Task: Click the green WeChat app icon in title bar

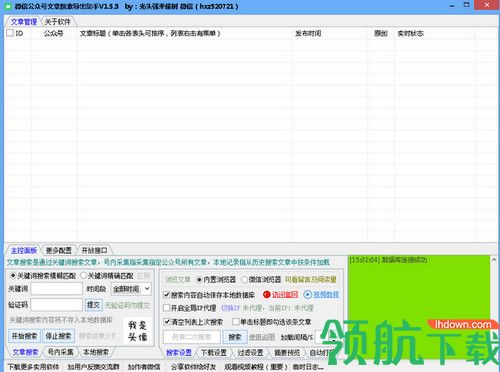Action: pyautogui.click(x=8, y=6)
